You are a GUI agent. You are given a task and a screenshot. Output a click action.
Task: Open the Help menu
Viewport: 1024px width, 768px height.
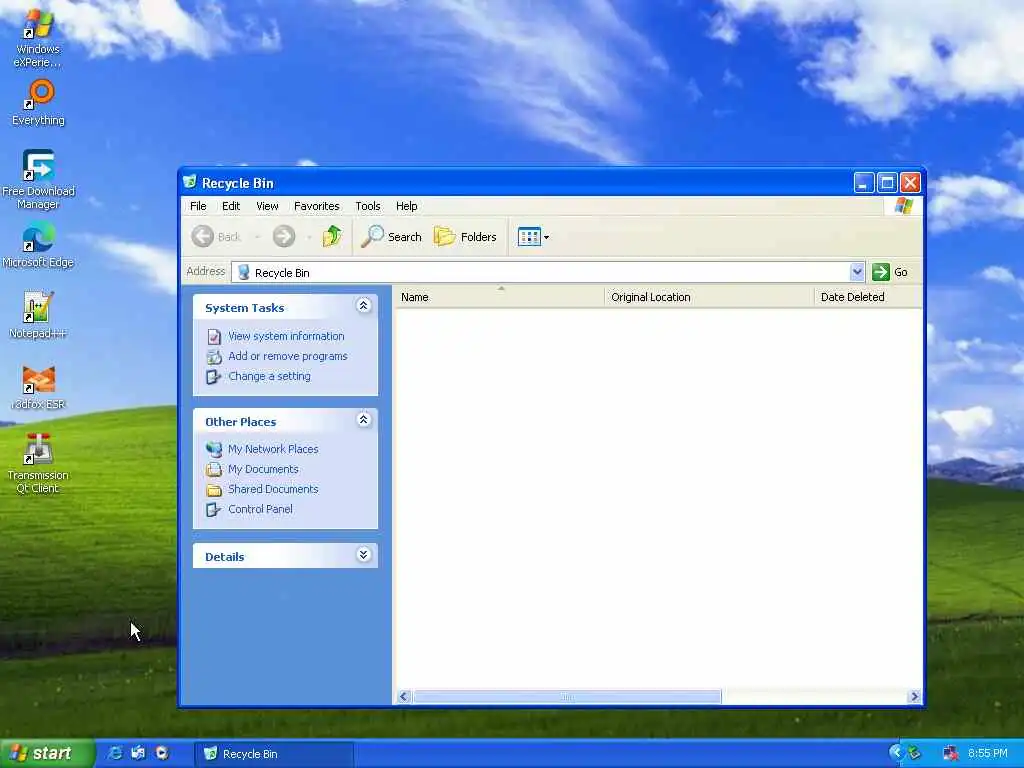[406, 206]
